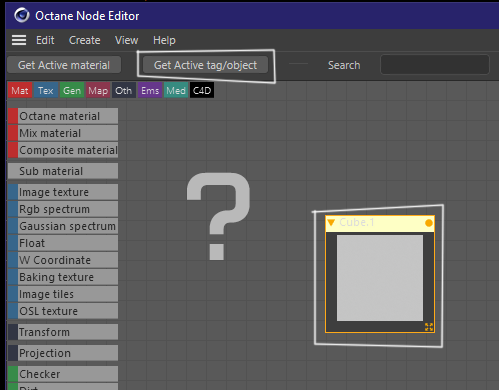
Task: Add an Image texture node
Action: 63,192
